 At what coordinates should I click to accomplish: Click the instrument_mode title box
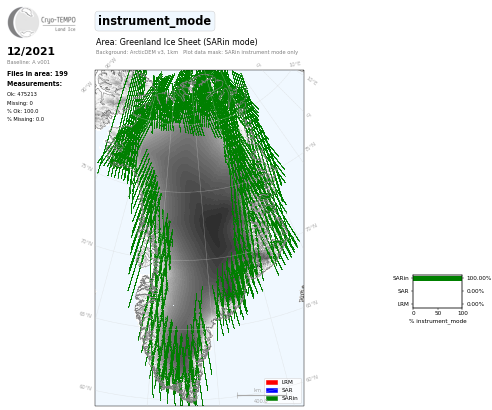tap(155, 21)
